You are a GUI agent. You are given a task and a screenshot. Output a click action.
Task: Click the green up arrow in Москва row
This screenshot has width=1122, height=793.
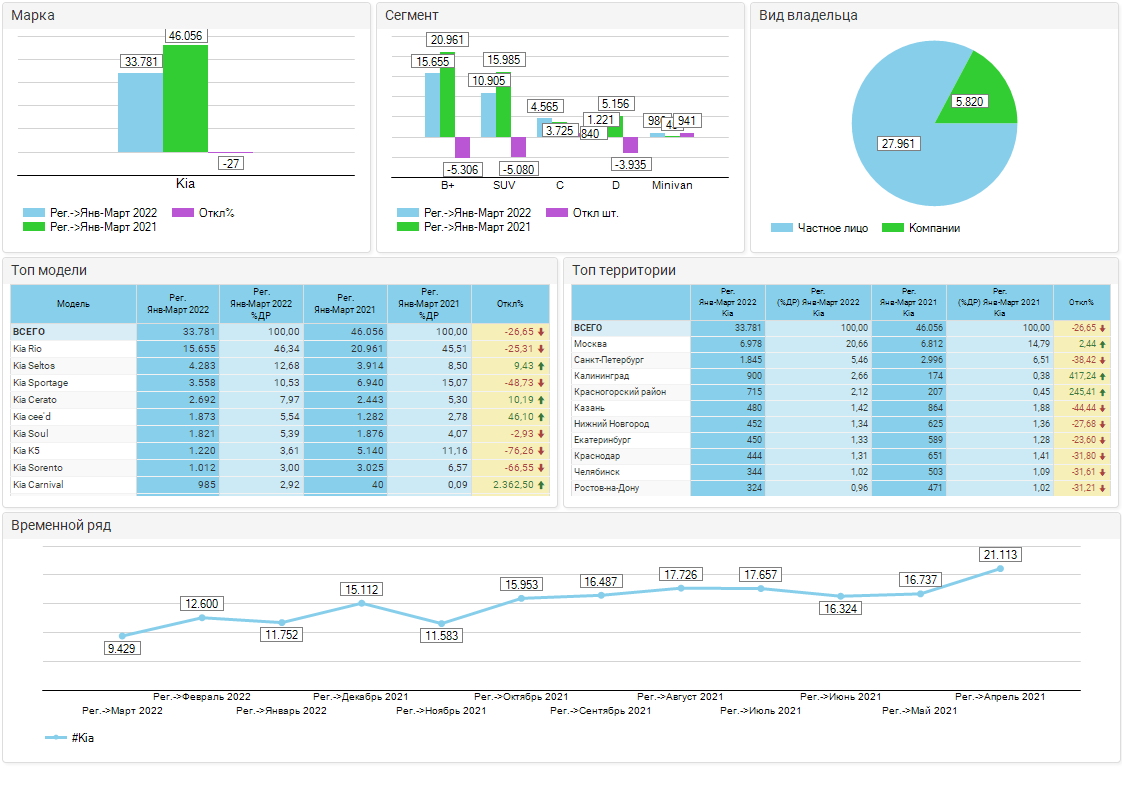[x=1103, y=344]
